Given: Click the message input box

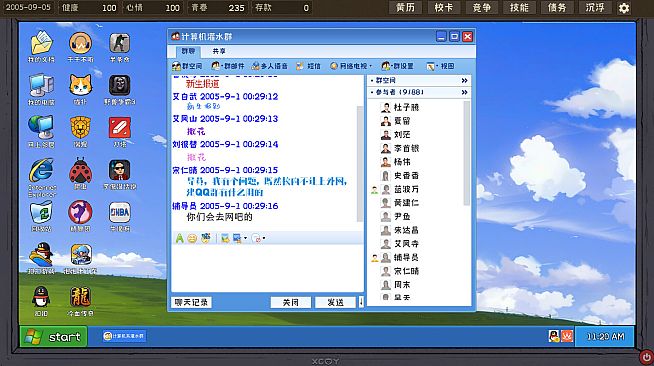Looking at the screenshot, I should 267,268.
